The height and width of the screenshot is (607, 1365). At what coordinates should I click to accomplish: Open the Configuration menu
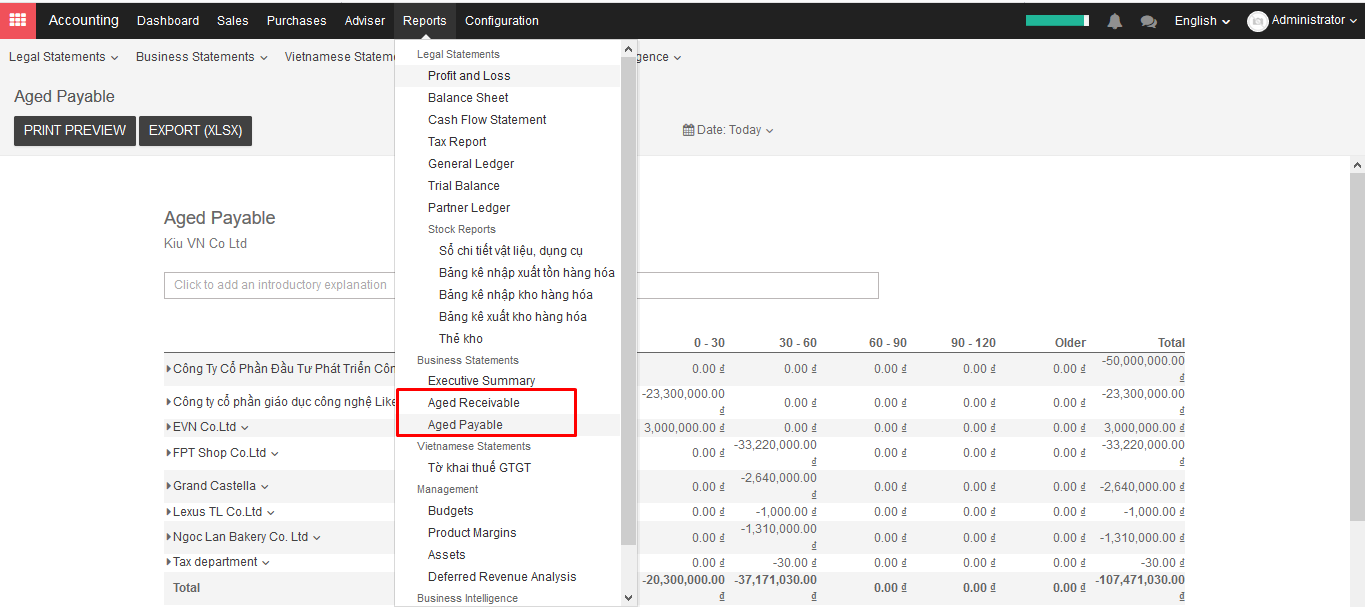502,20
